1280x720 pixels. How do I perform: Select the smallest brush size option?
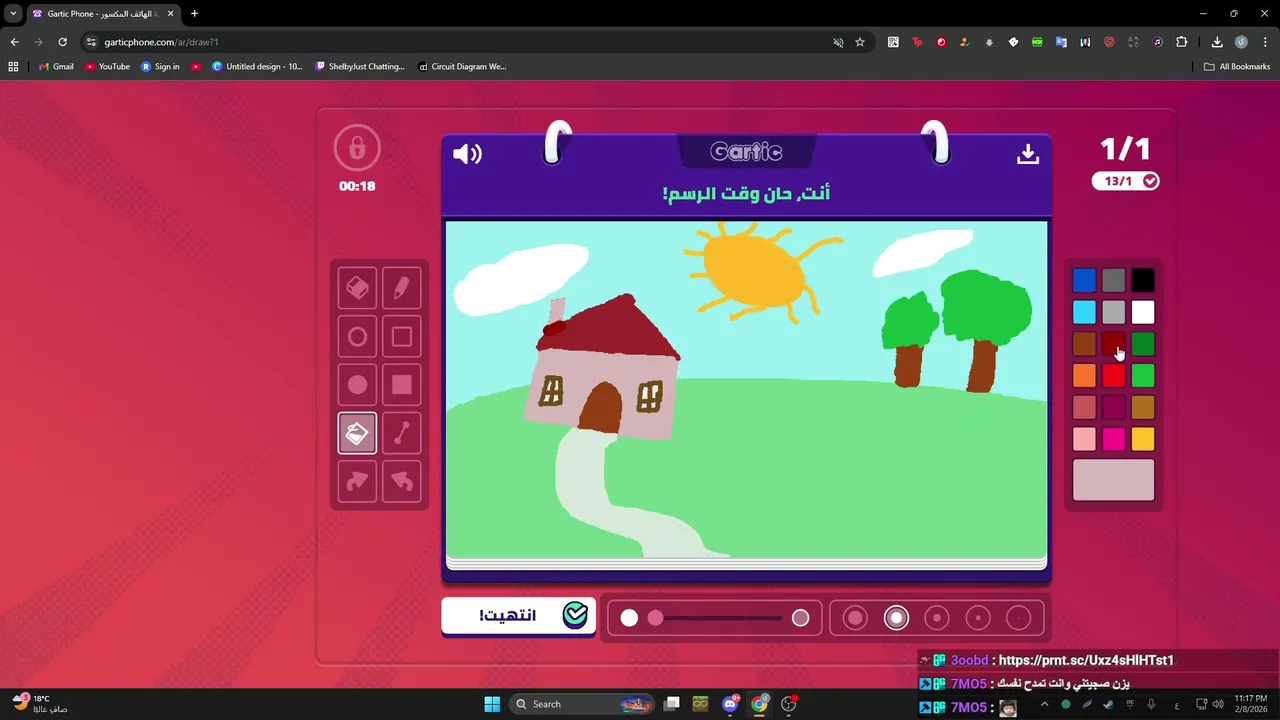click(1018, 618)
